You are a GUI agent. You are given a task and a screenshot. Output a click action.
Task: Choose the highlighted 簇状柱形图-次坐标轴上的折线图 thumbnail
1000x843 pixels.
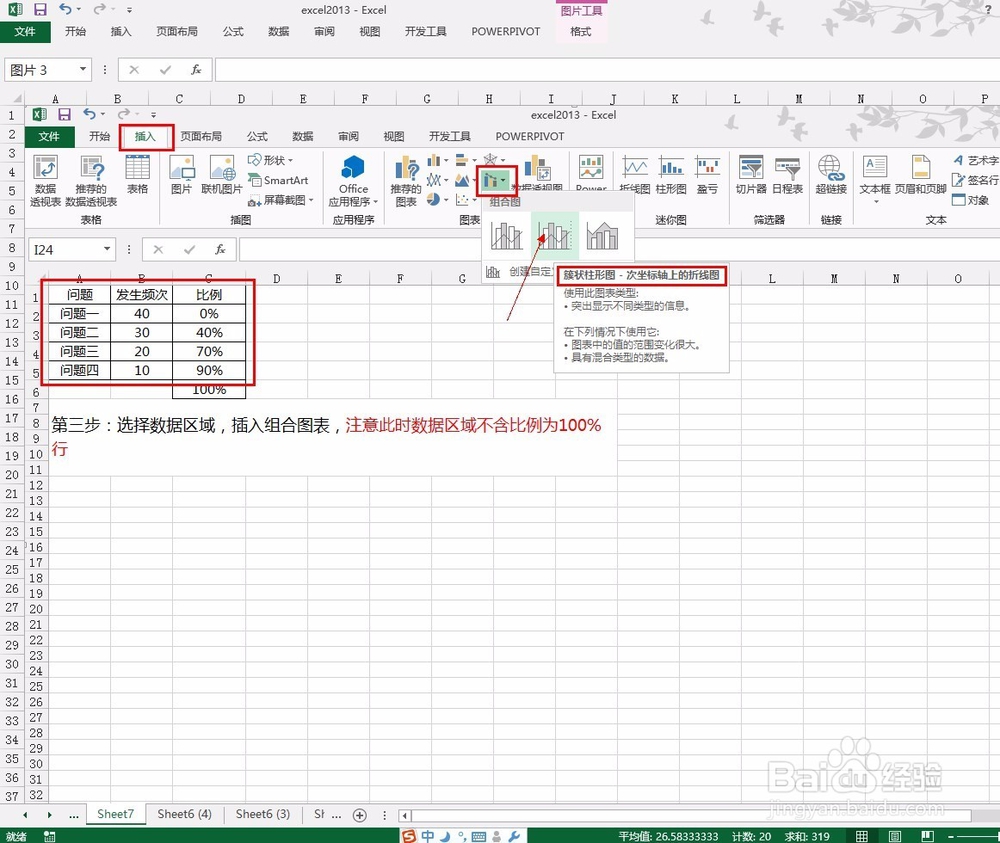[x=554, y=235]
